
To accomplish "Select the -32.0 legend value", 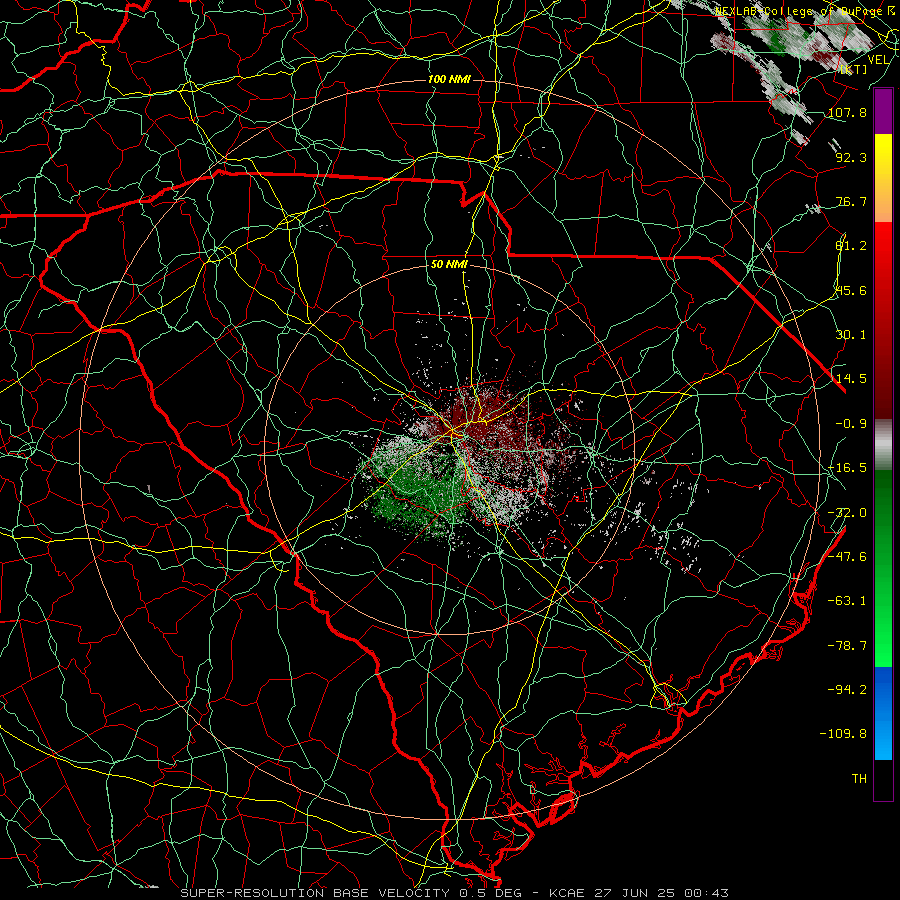I will 847,513.
